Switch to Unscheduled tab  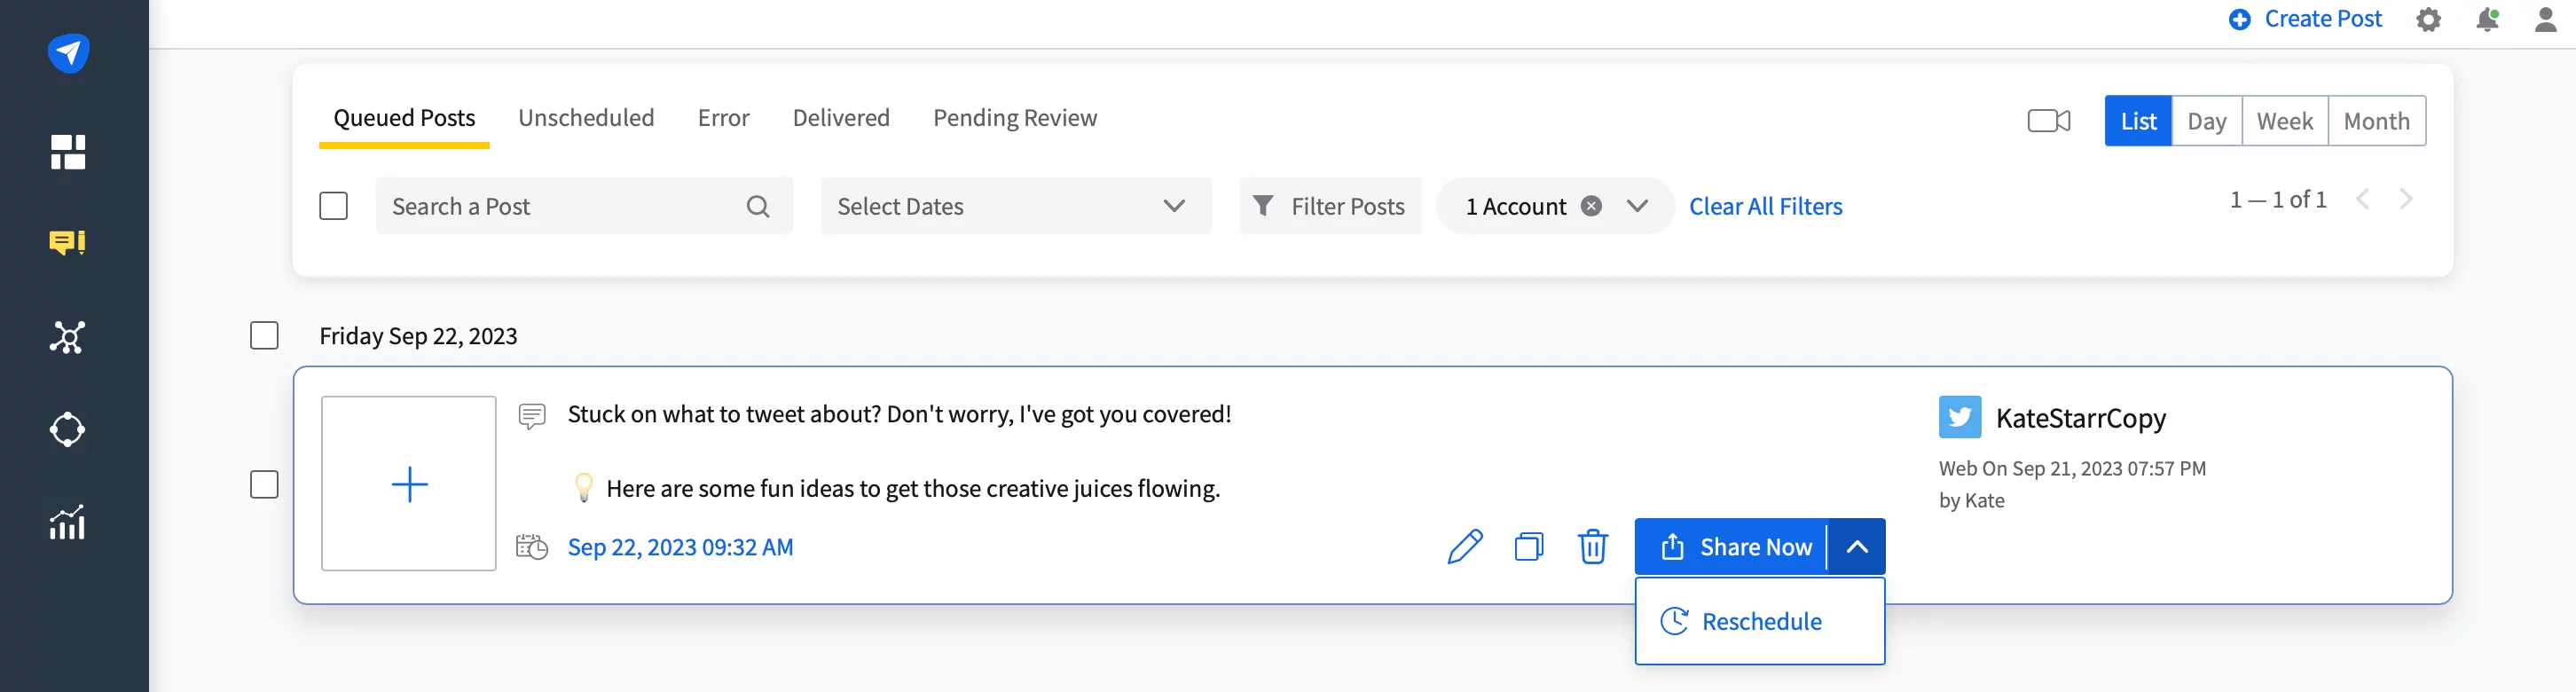[x=586, y=118]
